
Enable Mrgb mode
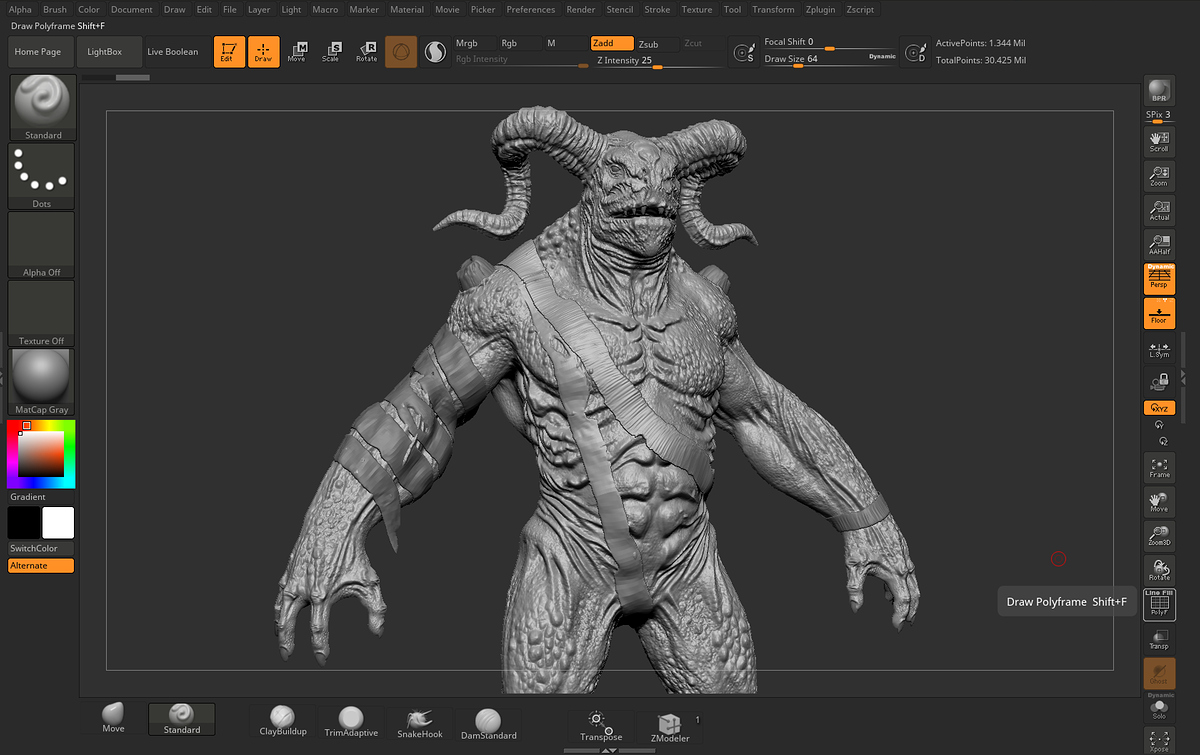(475, 44)
